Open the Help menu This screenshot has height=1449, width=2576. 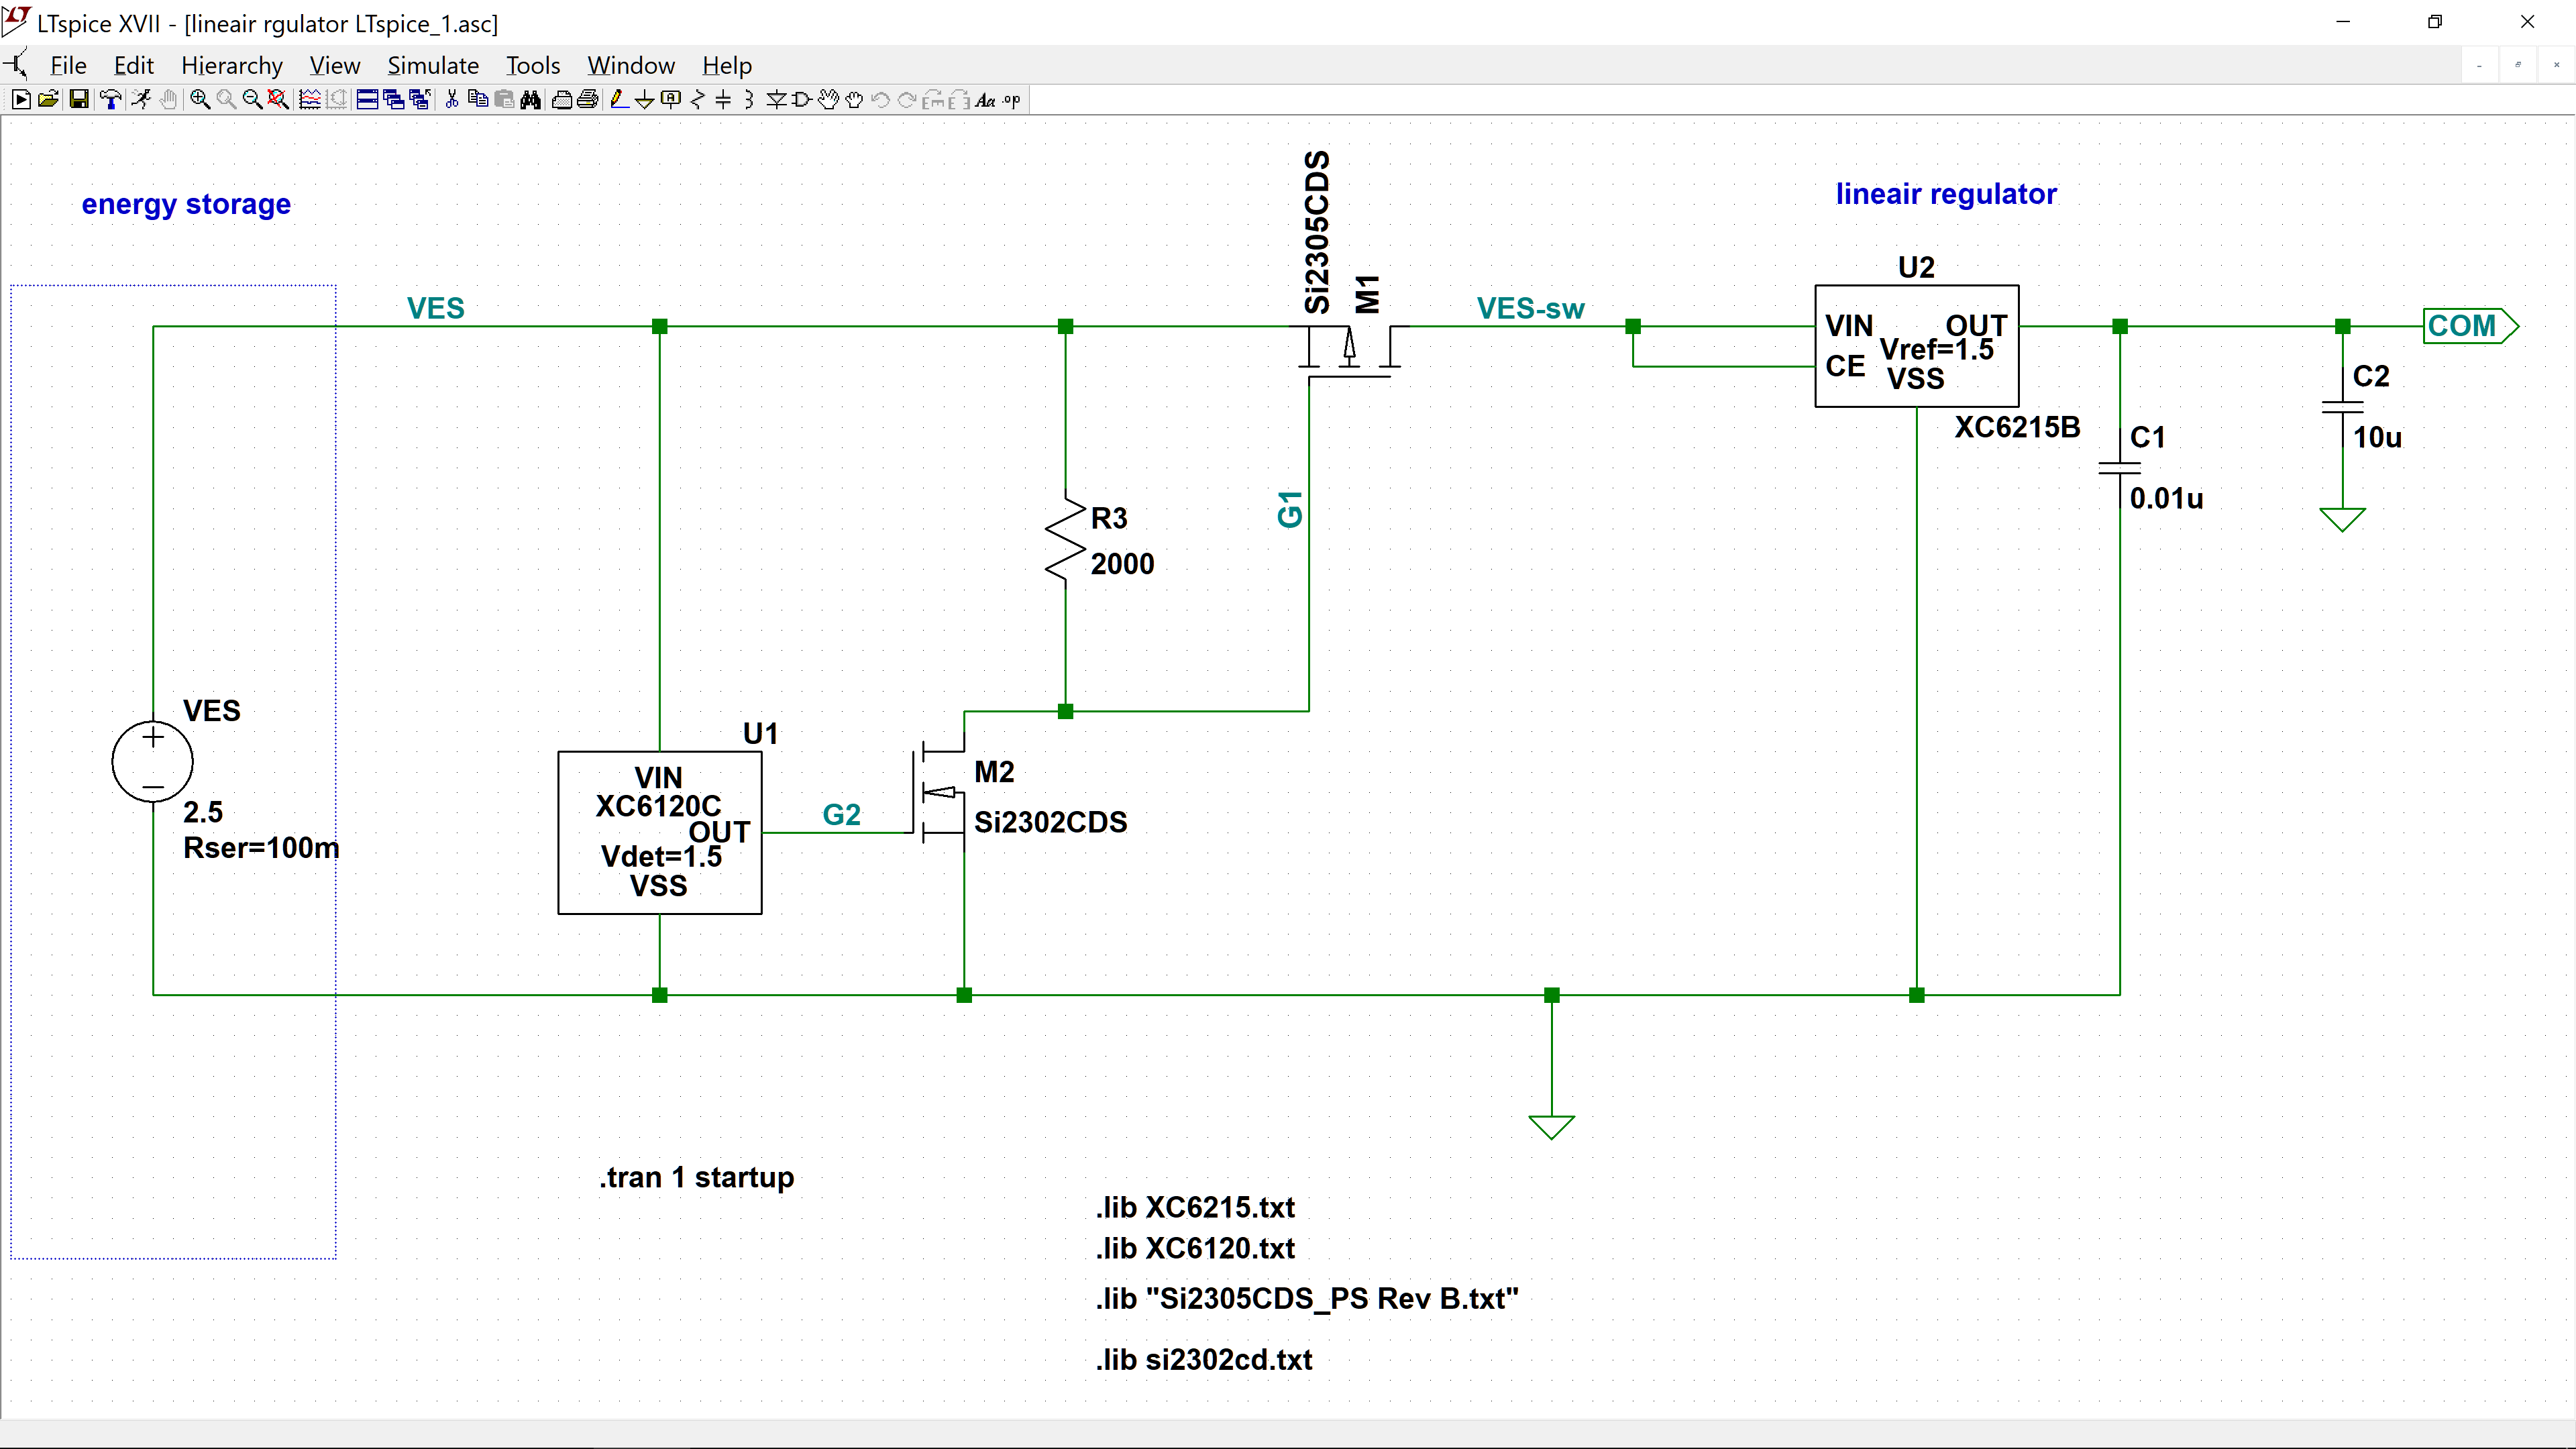[x=726, y=65]
